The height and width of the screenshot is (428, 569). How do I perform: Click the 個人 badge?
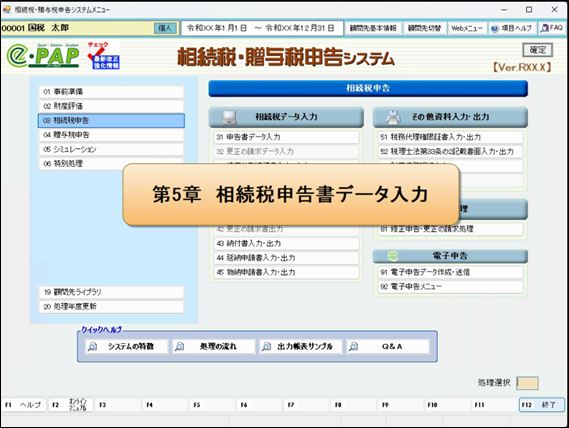point(165,28)
